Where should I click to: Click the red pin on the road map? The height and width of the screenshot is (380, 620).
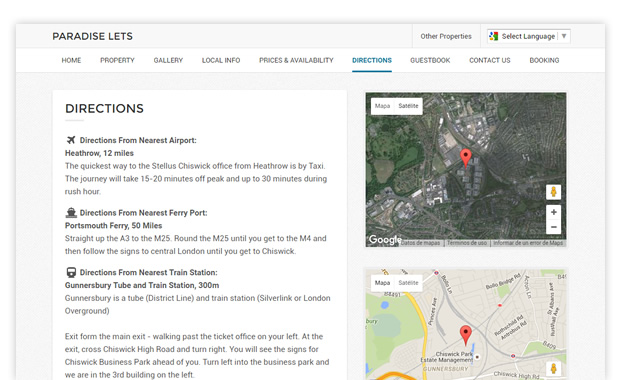point(466,335)
